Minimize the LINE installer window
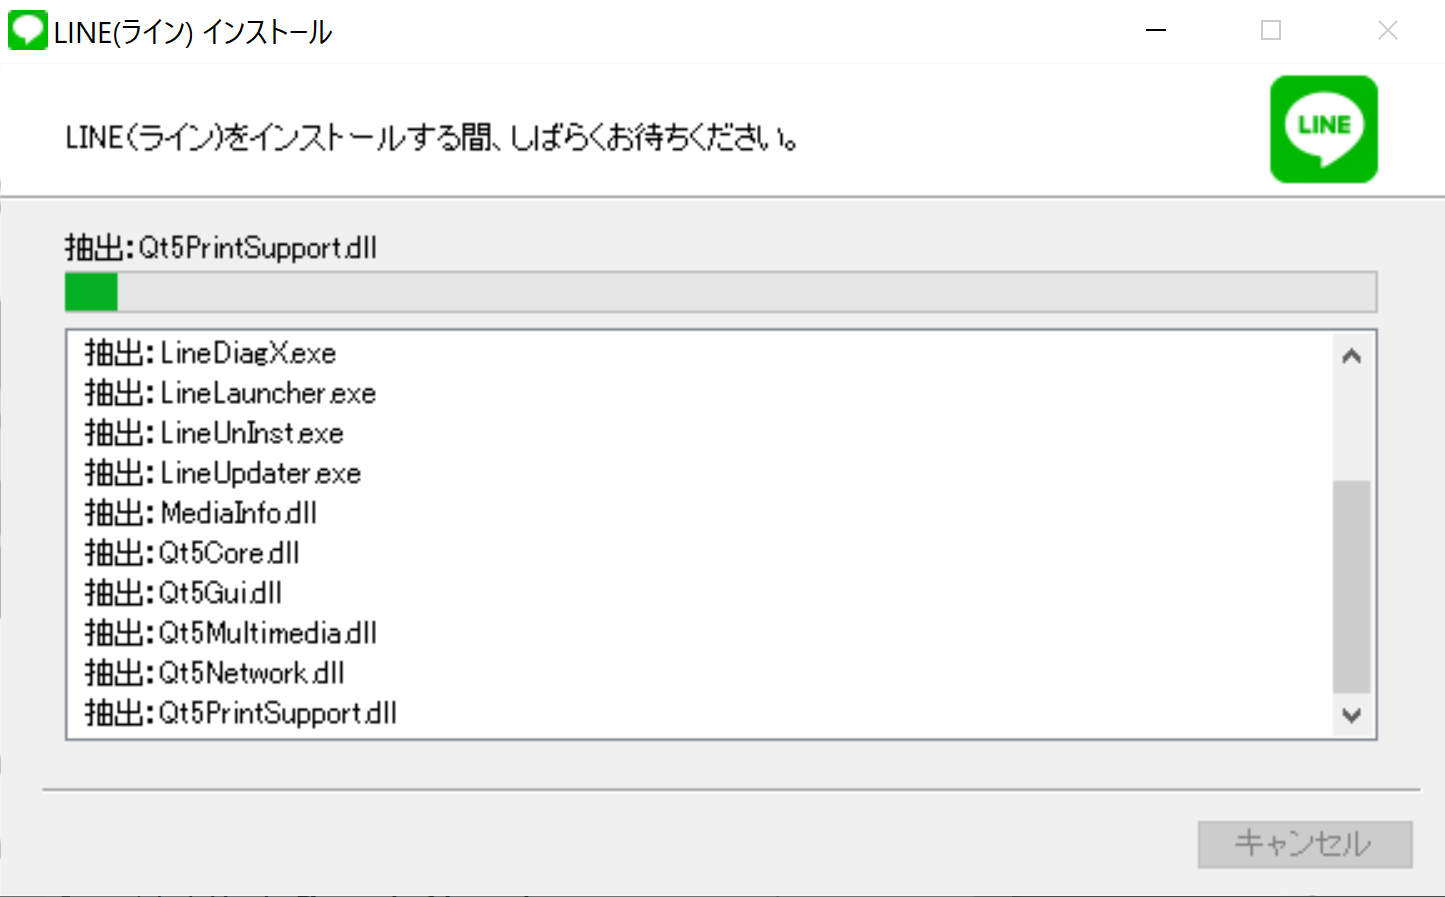This screenshot has width=1445, height=897. [x=1156, y=31]
